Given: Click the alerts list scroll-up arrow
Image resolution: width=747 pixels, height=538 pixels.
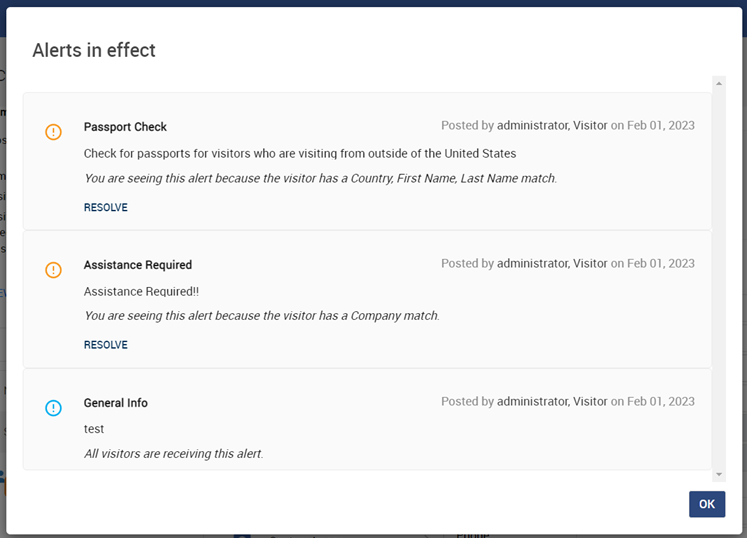Looking at the screenshot, I should [719, 82].
